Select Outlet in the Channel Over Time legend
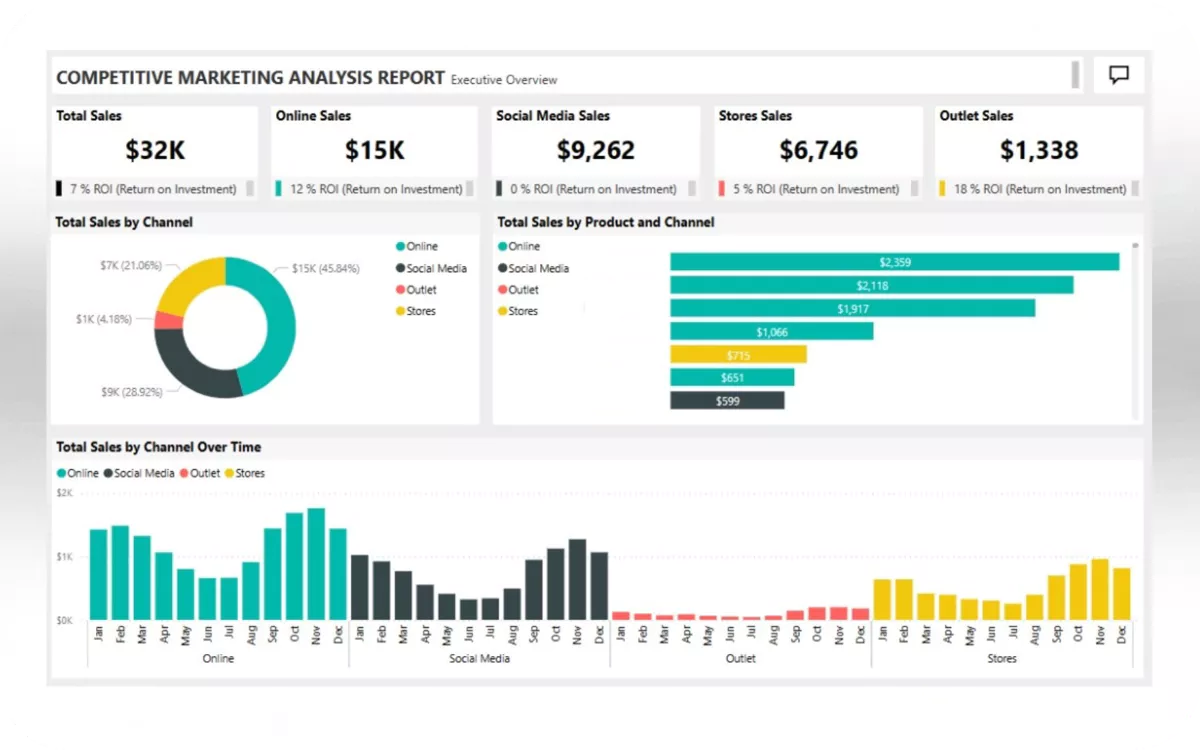The image size is (1200, 750). 204,473
